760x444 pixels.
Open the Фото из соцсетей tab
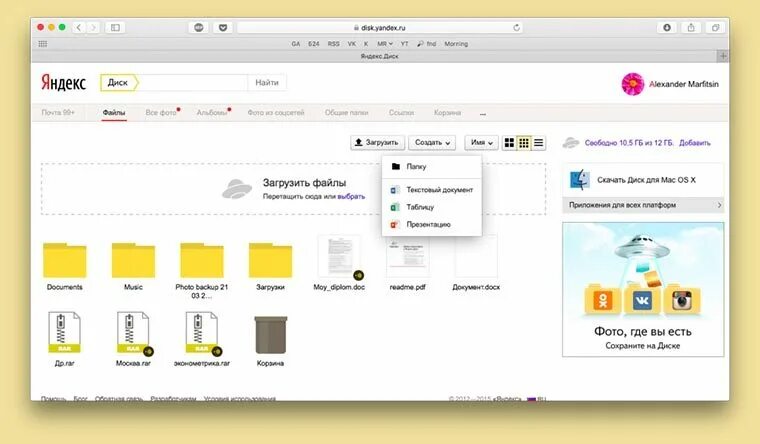(276, 112)
